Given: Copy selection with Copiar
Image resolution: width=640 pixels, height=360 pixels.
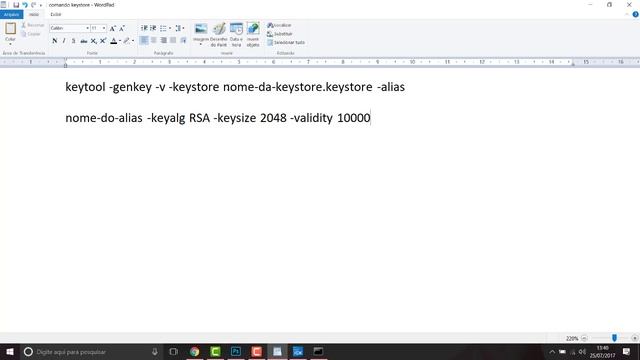Looking at the screenshot, I should pyautogui.click(x=31, y=34).
